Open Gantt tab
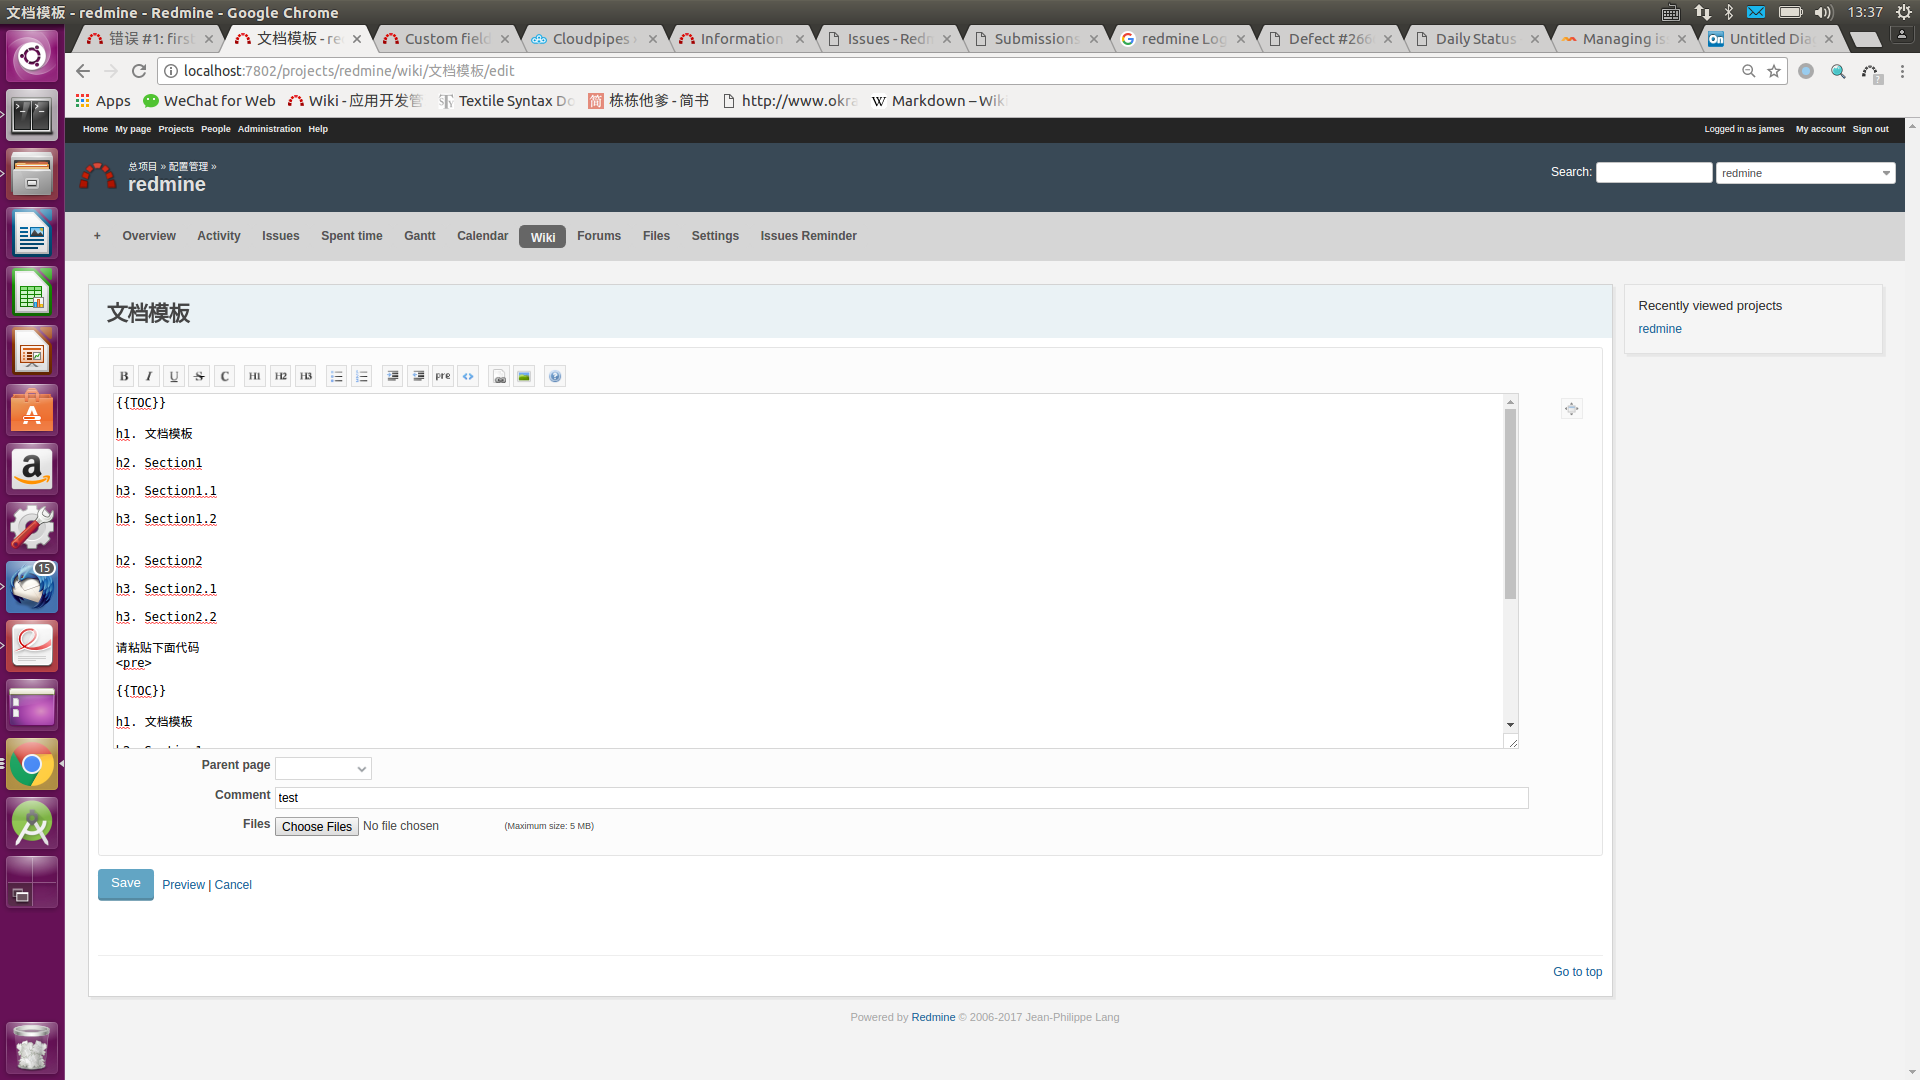1920x1080 pixels. [x=420, y=236]
